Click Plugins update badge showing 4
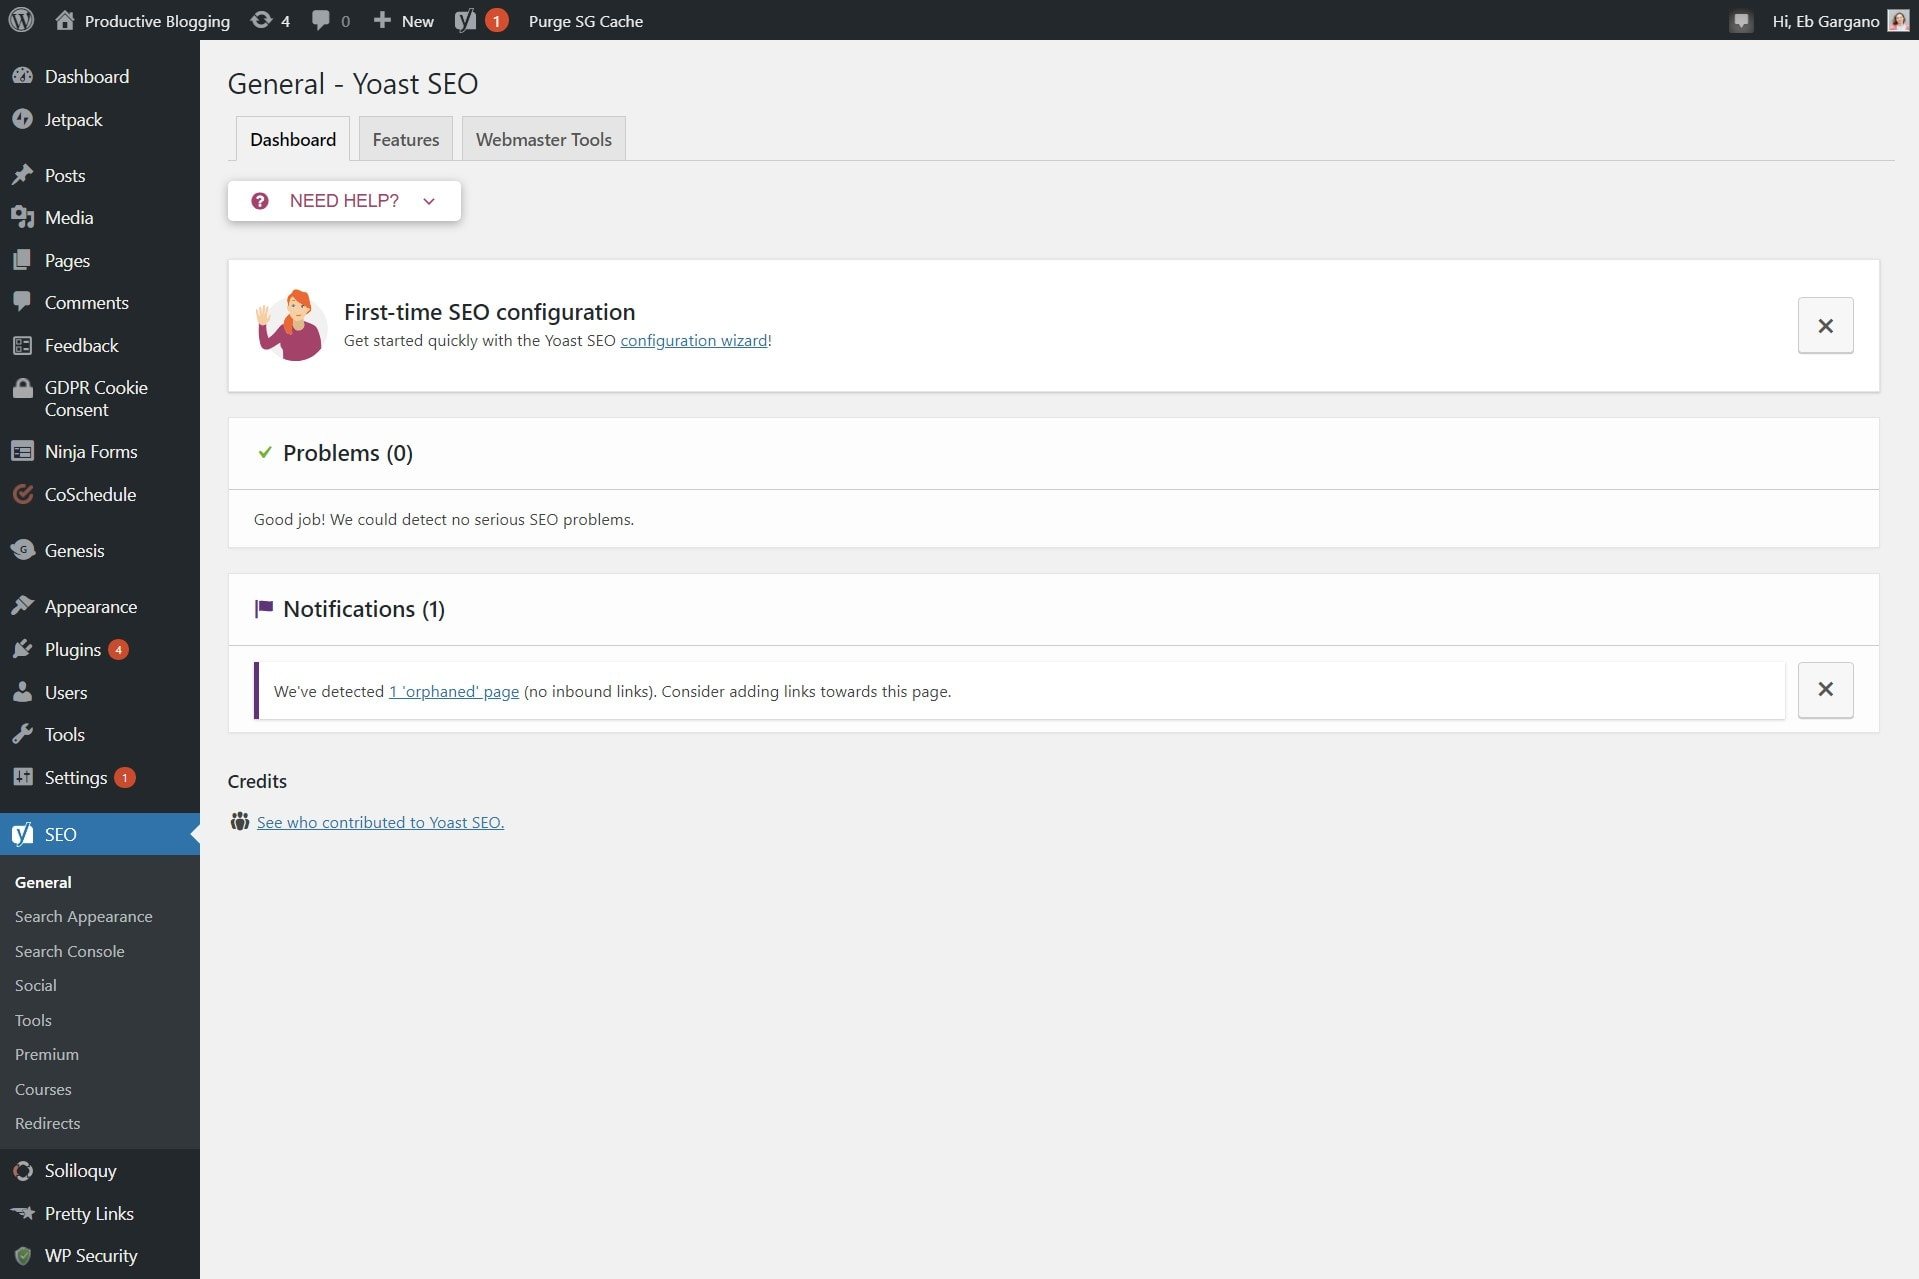This screenshot has width=1919, height=1279. [x=118, y=650]
